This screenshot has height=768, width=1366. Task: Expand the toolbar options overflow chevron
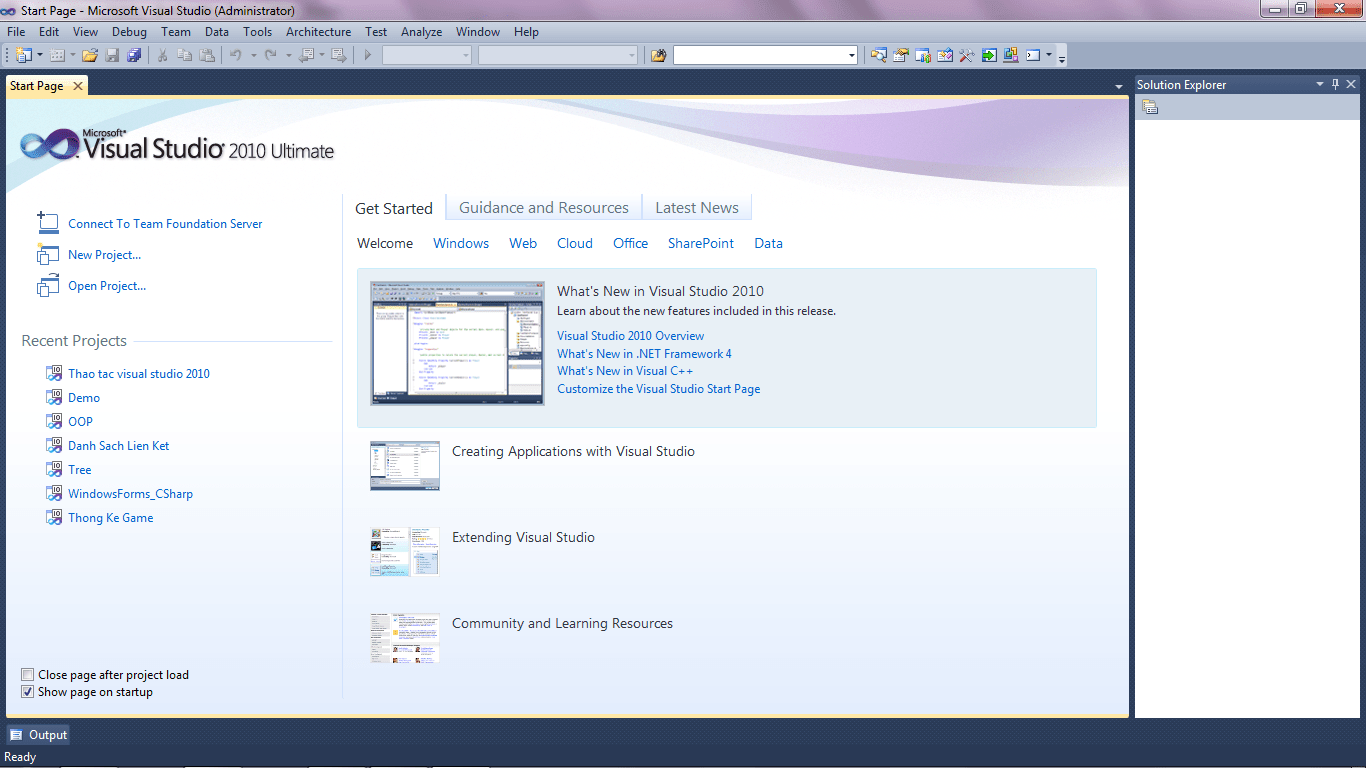(x=1061, y=58)
